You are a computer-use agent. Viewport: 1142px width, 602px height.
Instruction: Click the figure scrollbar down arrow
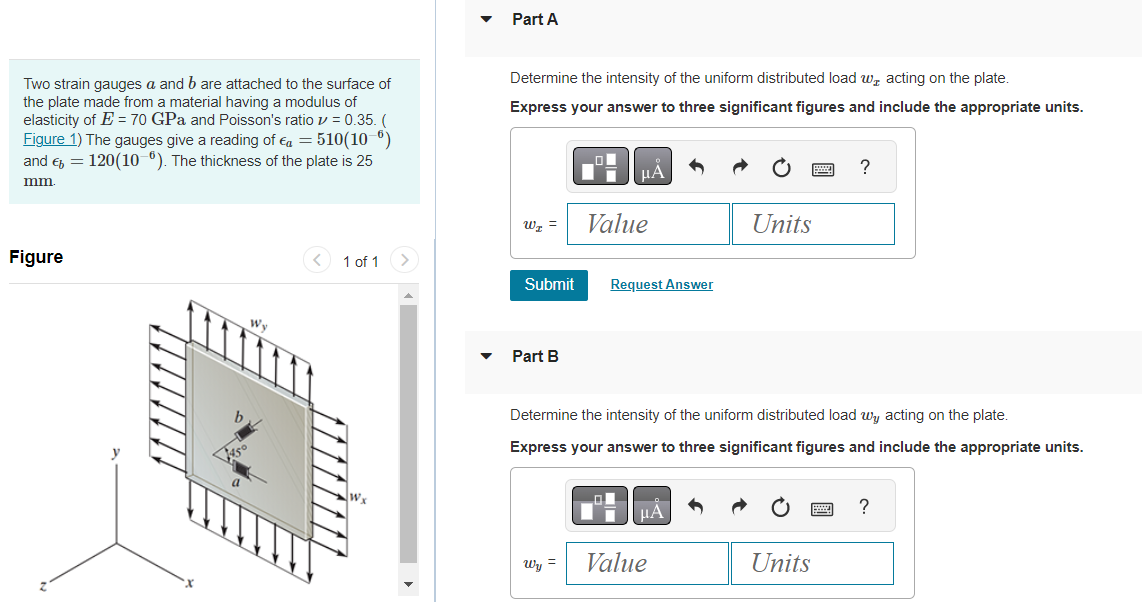click(x=408, y=582)
